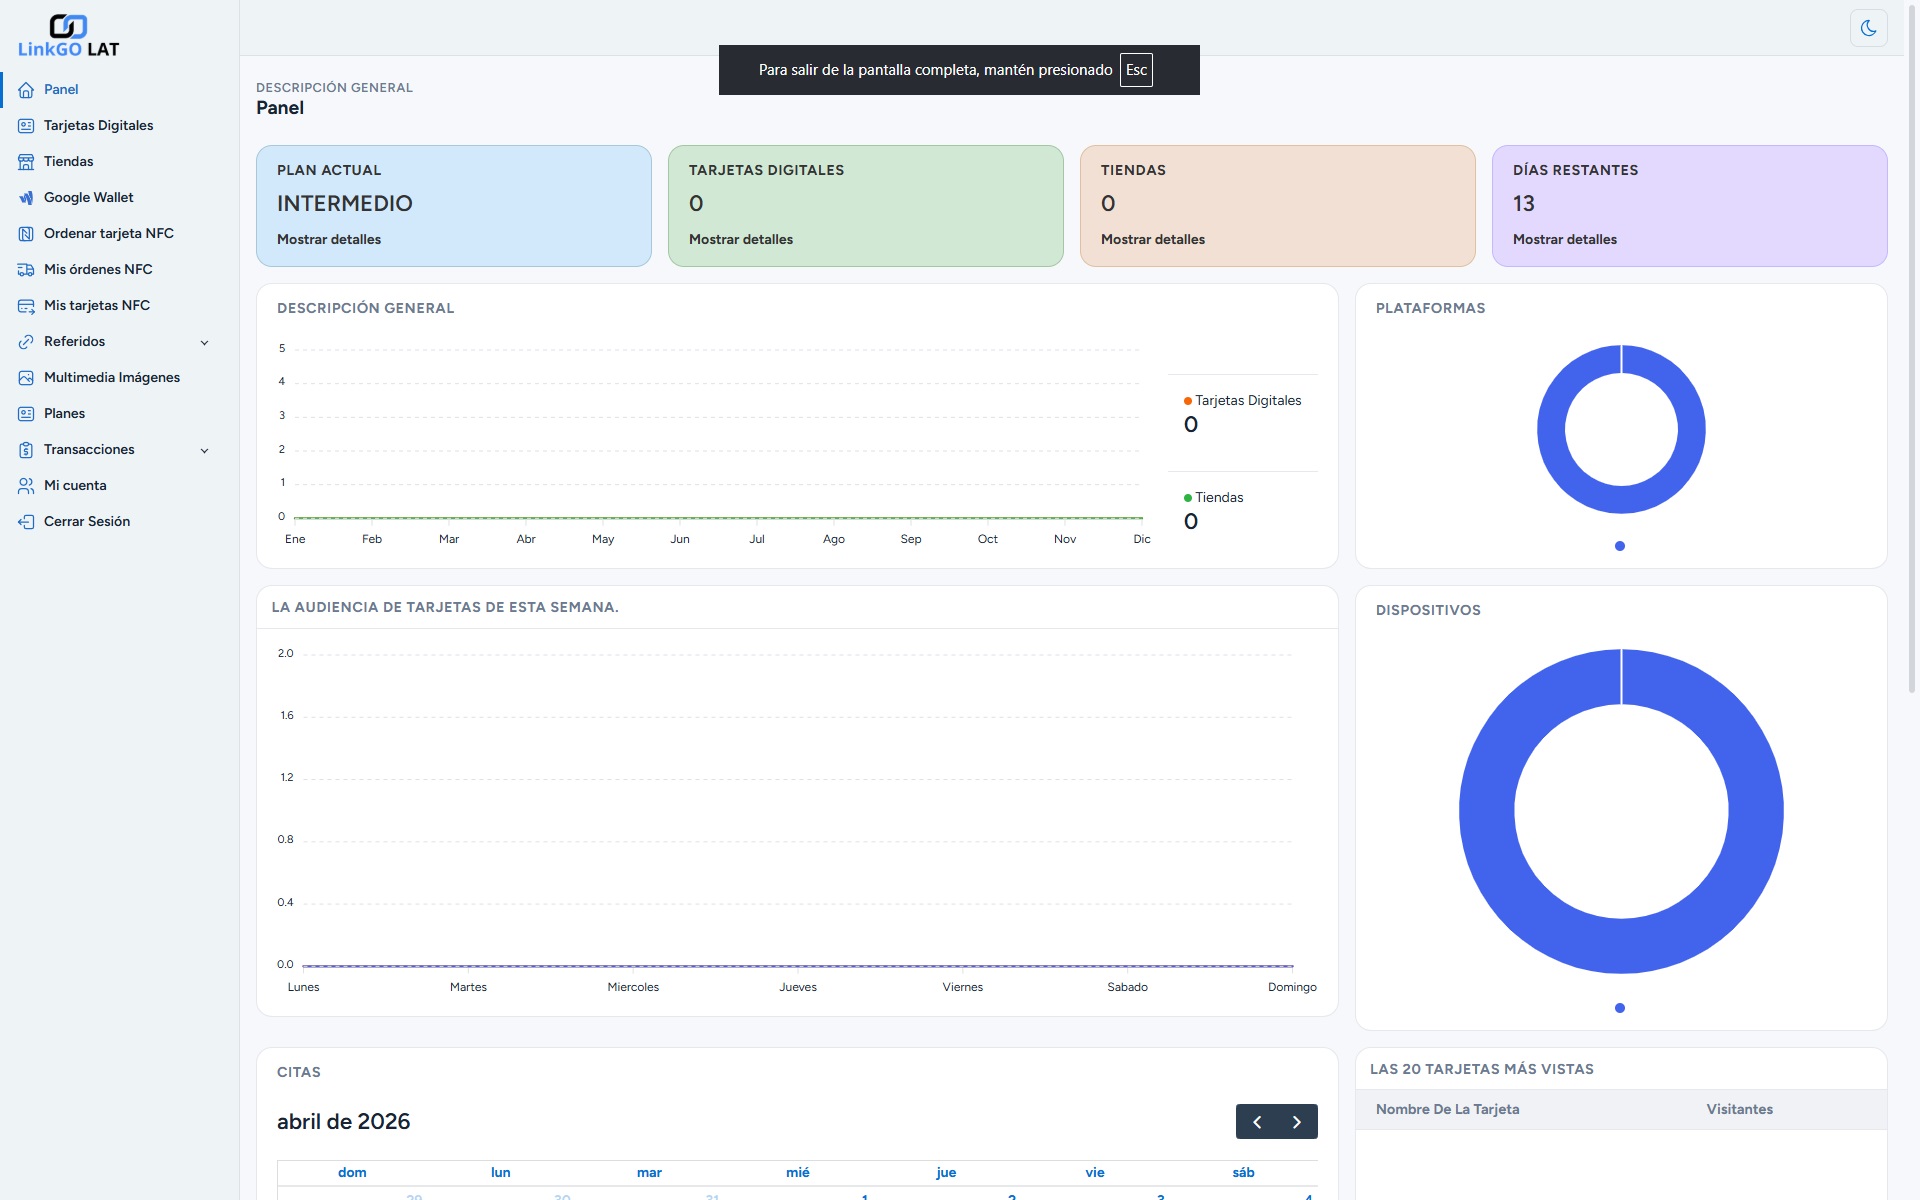Go to previous month in Citas calendar
Screen dimensions: 1920x1200
[x=1257, y=1122]
